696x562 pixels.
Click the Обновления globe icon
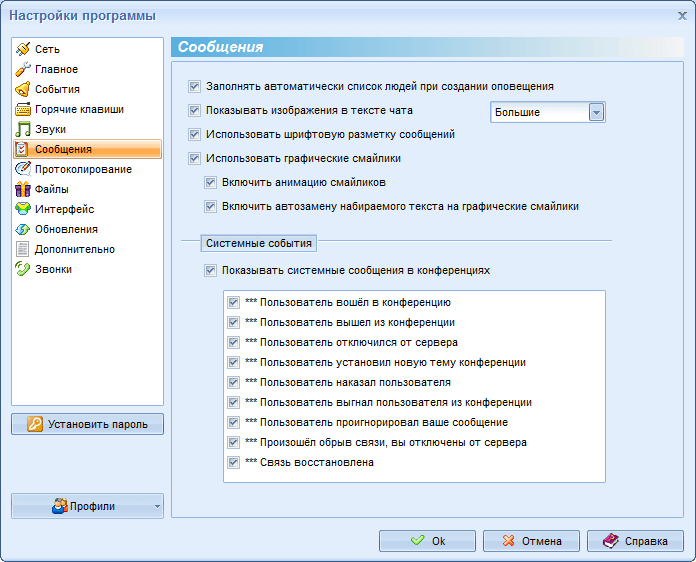pyautogui.click(x=23, y=229)
